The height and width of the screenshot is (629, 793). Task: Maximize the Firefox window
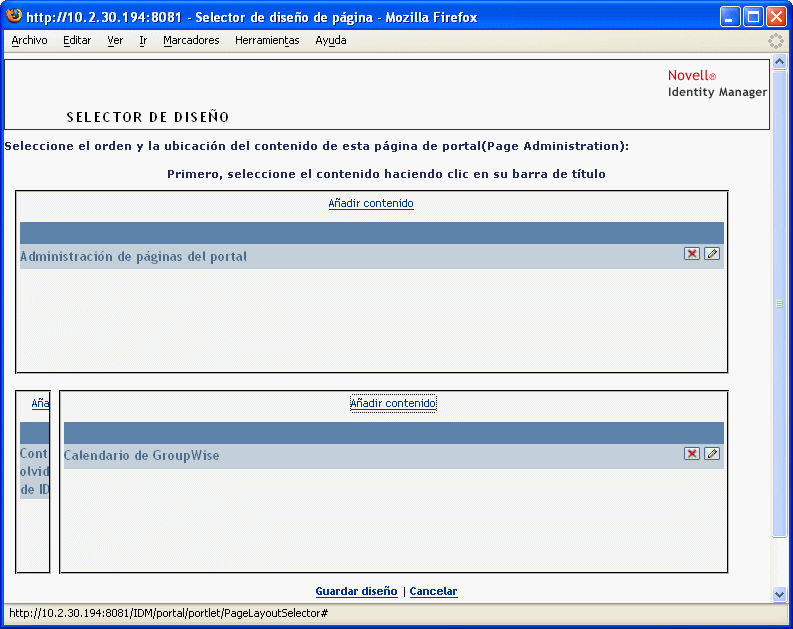point(753,17)
